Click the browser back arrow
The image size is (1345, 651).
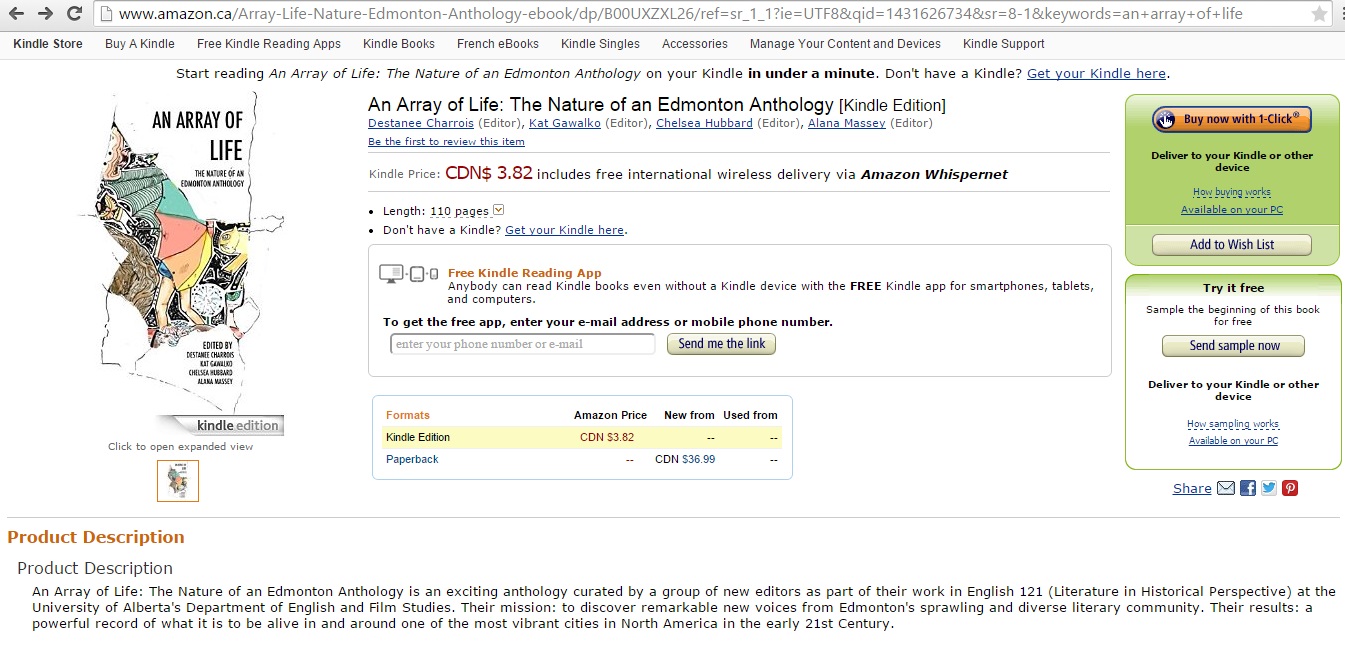pyautogui.click(x=16, y=14)
